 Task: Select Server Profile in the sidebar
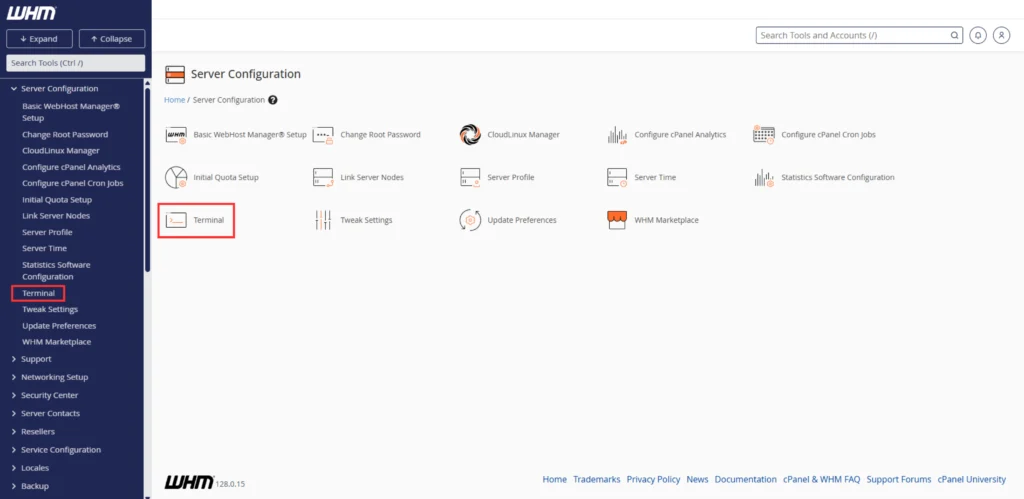[47, 232]
